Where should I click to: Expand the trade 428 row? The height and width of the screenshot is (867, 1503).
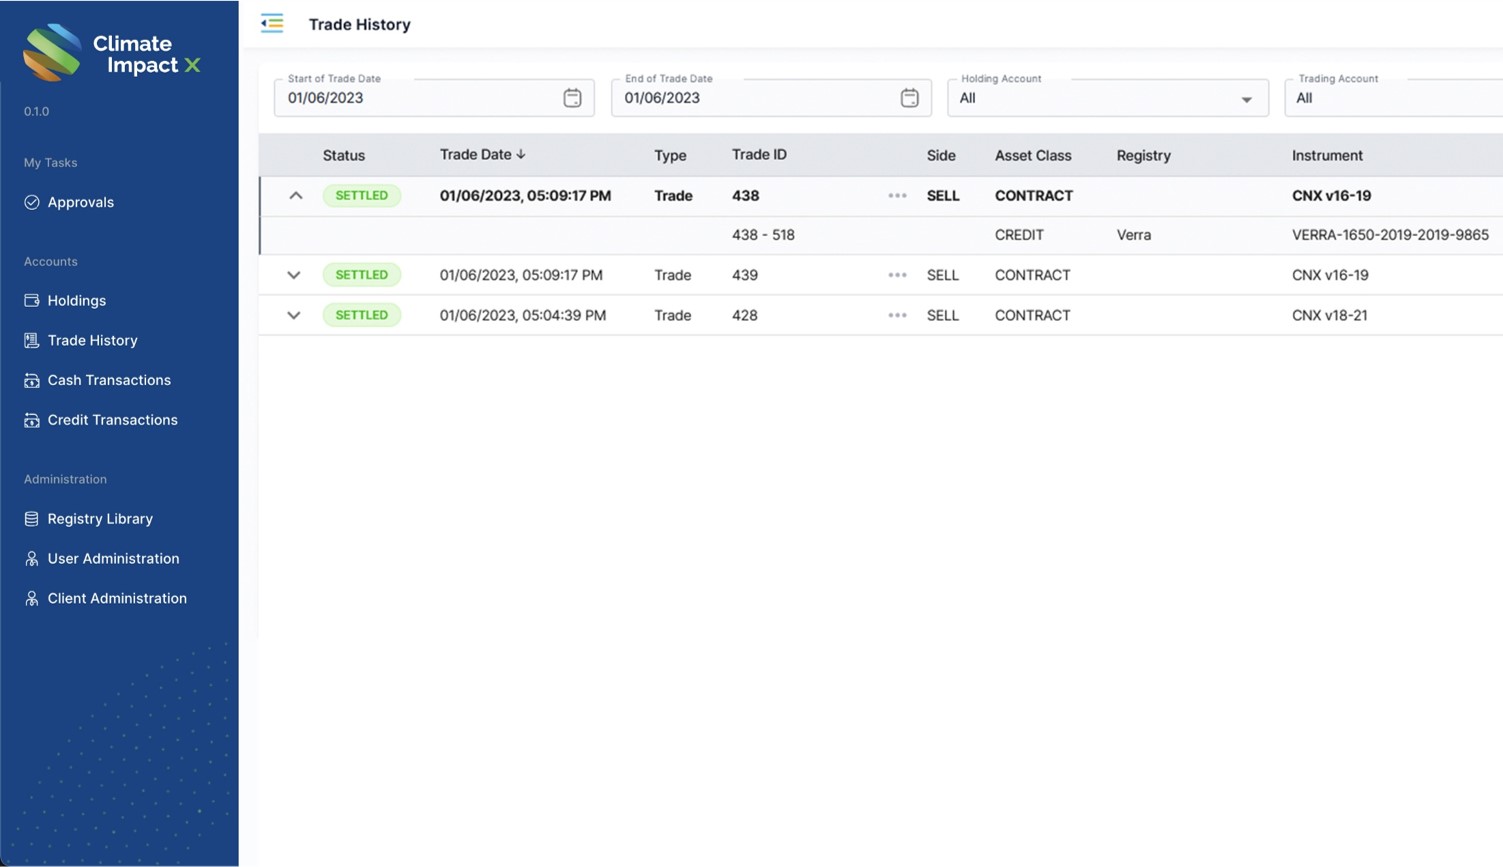[293, 315]
